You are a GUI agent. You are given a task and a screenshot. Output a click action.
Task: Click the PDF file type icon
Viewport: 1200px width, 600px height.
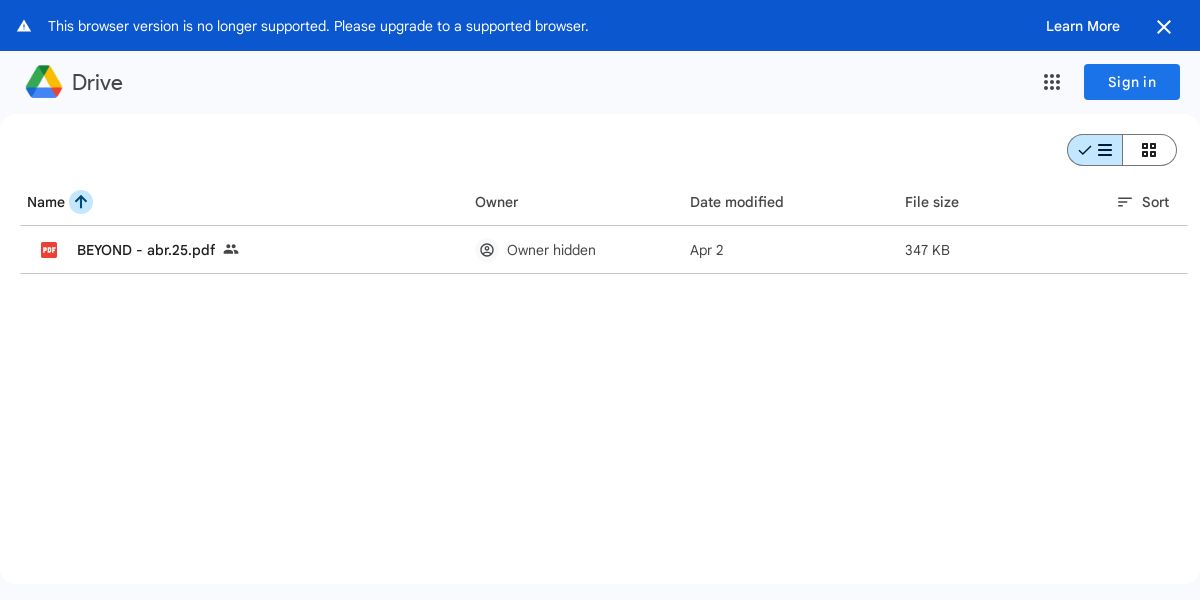49,250
